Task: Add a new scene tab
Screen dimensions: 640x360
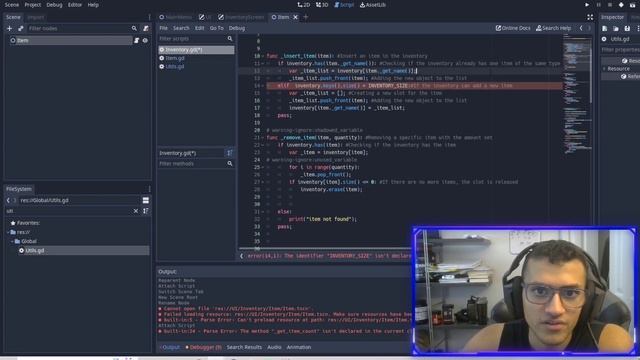Action: coord(306,17)
